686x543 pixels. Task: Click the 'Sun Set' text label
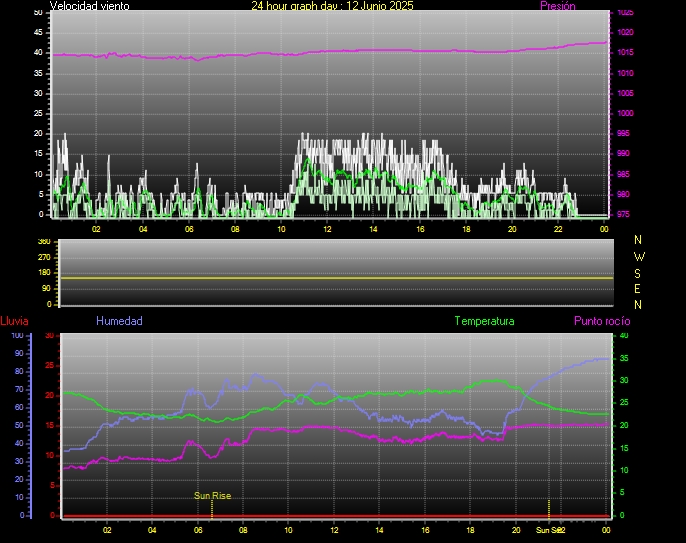[x=548, y=530]
